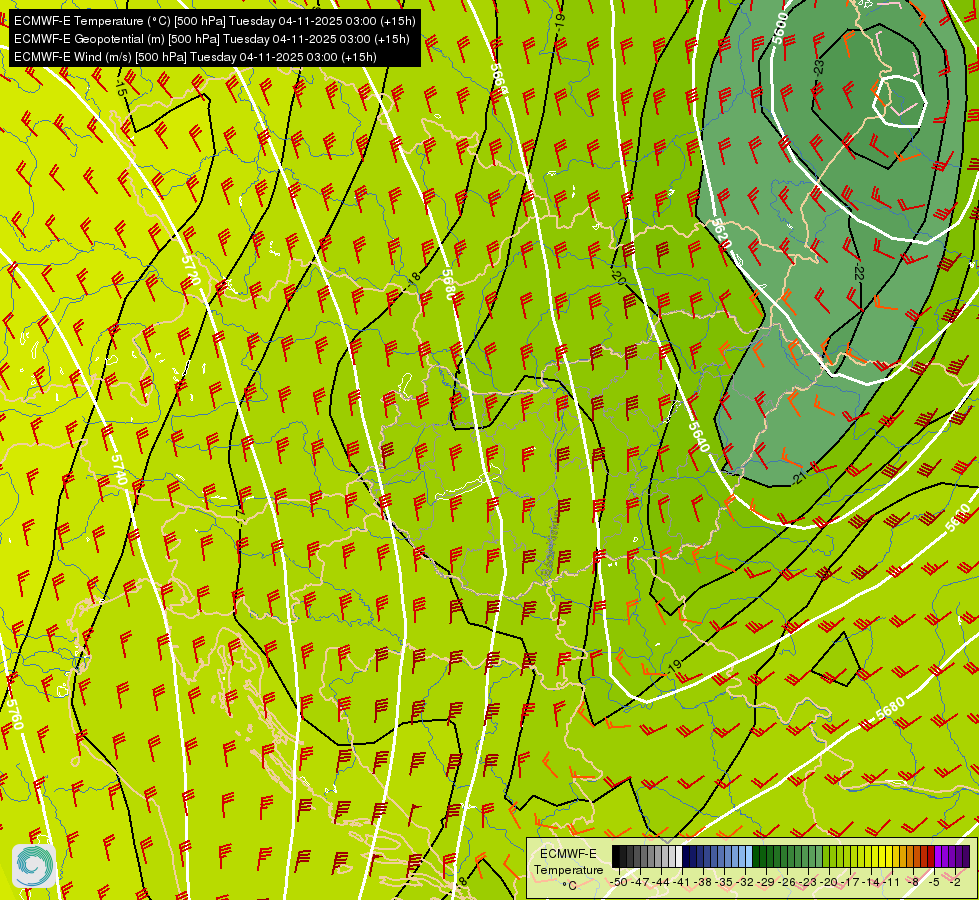Click the -2 tick label in legend

tap(955, 883)
